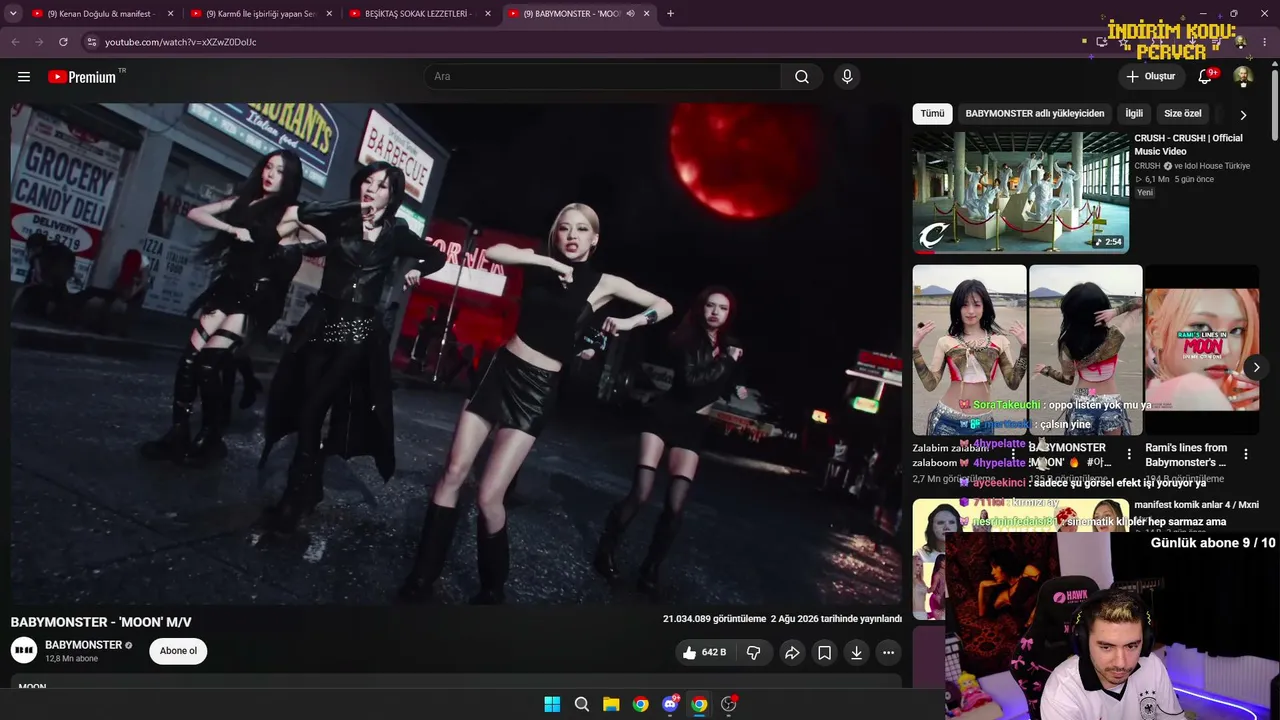The image size is (1280, 720).
Task: Go to YouTube Premium home logo
Action: point(82,77)
